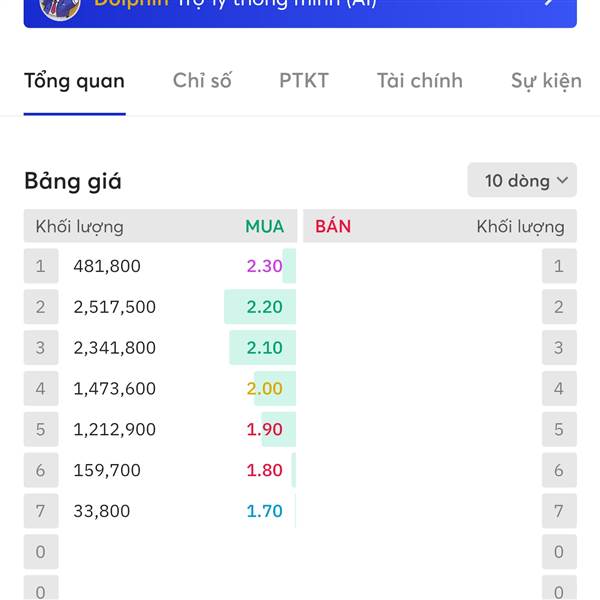Tap the red 1.90 buy price
The width and height of the screenshot is (600, 600).
click(264, 429)
